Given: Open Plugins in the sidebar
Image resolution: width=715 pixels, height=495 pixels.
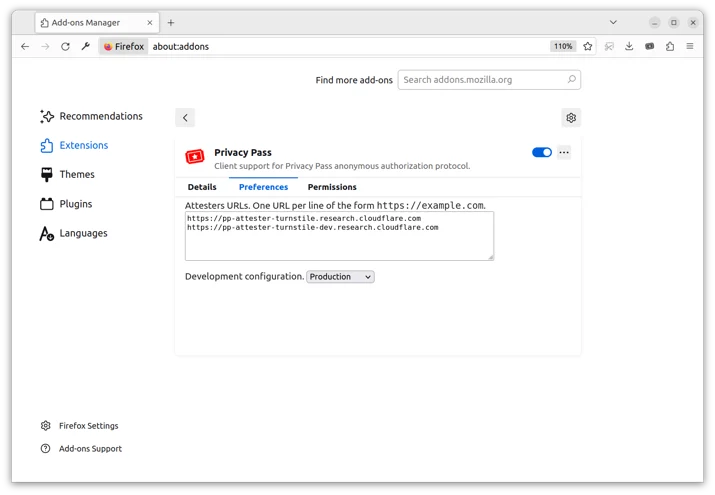Looking at the screenshot, I should tap(67, 204).
